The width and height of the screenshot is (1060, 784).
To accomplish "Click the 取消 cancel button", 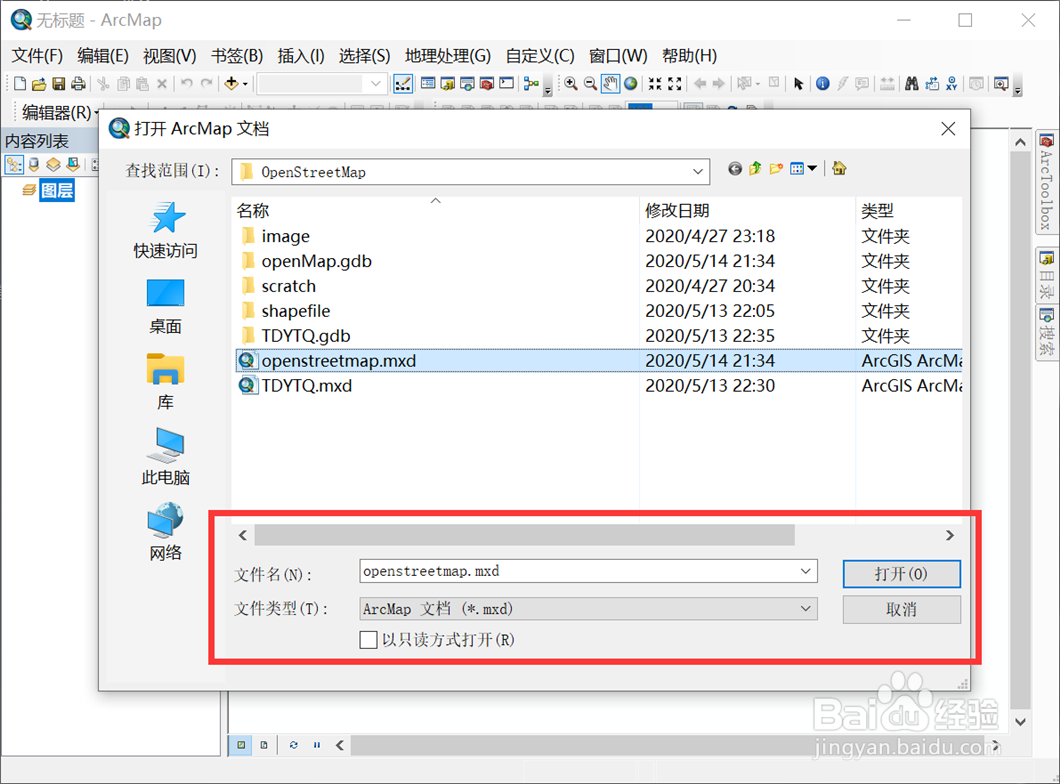I will click(901, 610).
